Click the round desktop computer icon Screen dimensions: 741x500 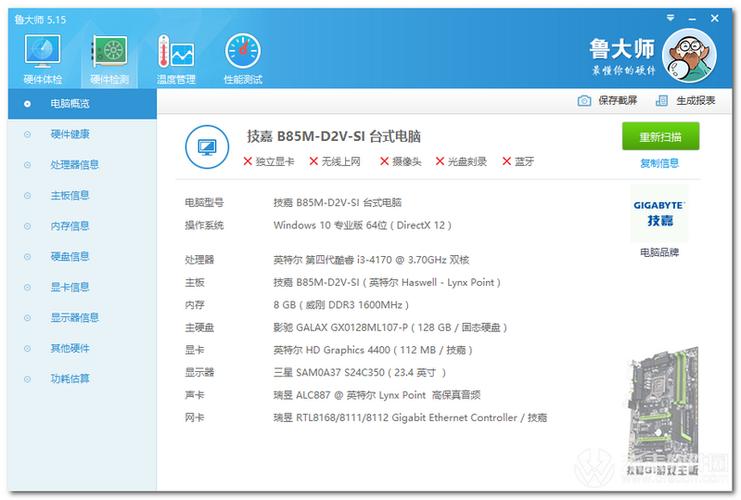[x=207, y=147]
